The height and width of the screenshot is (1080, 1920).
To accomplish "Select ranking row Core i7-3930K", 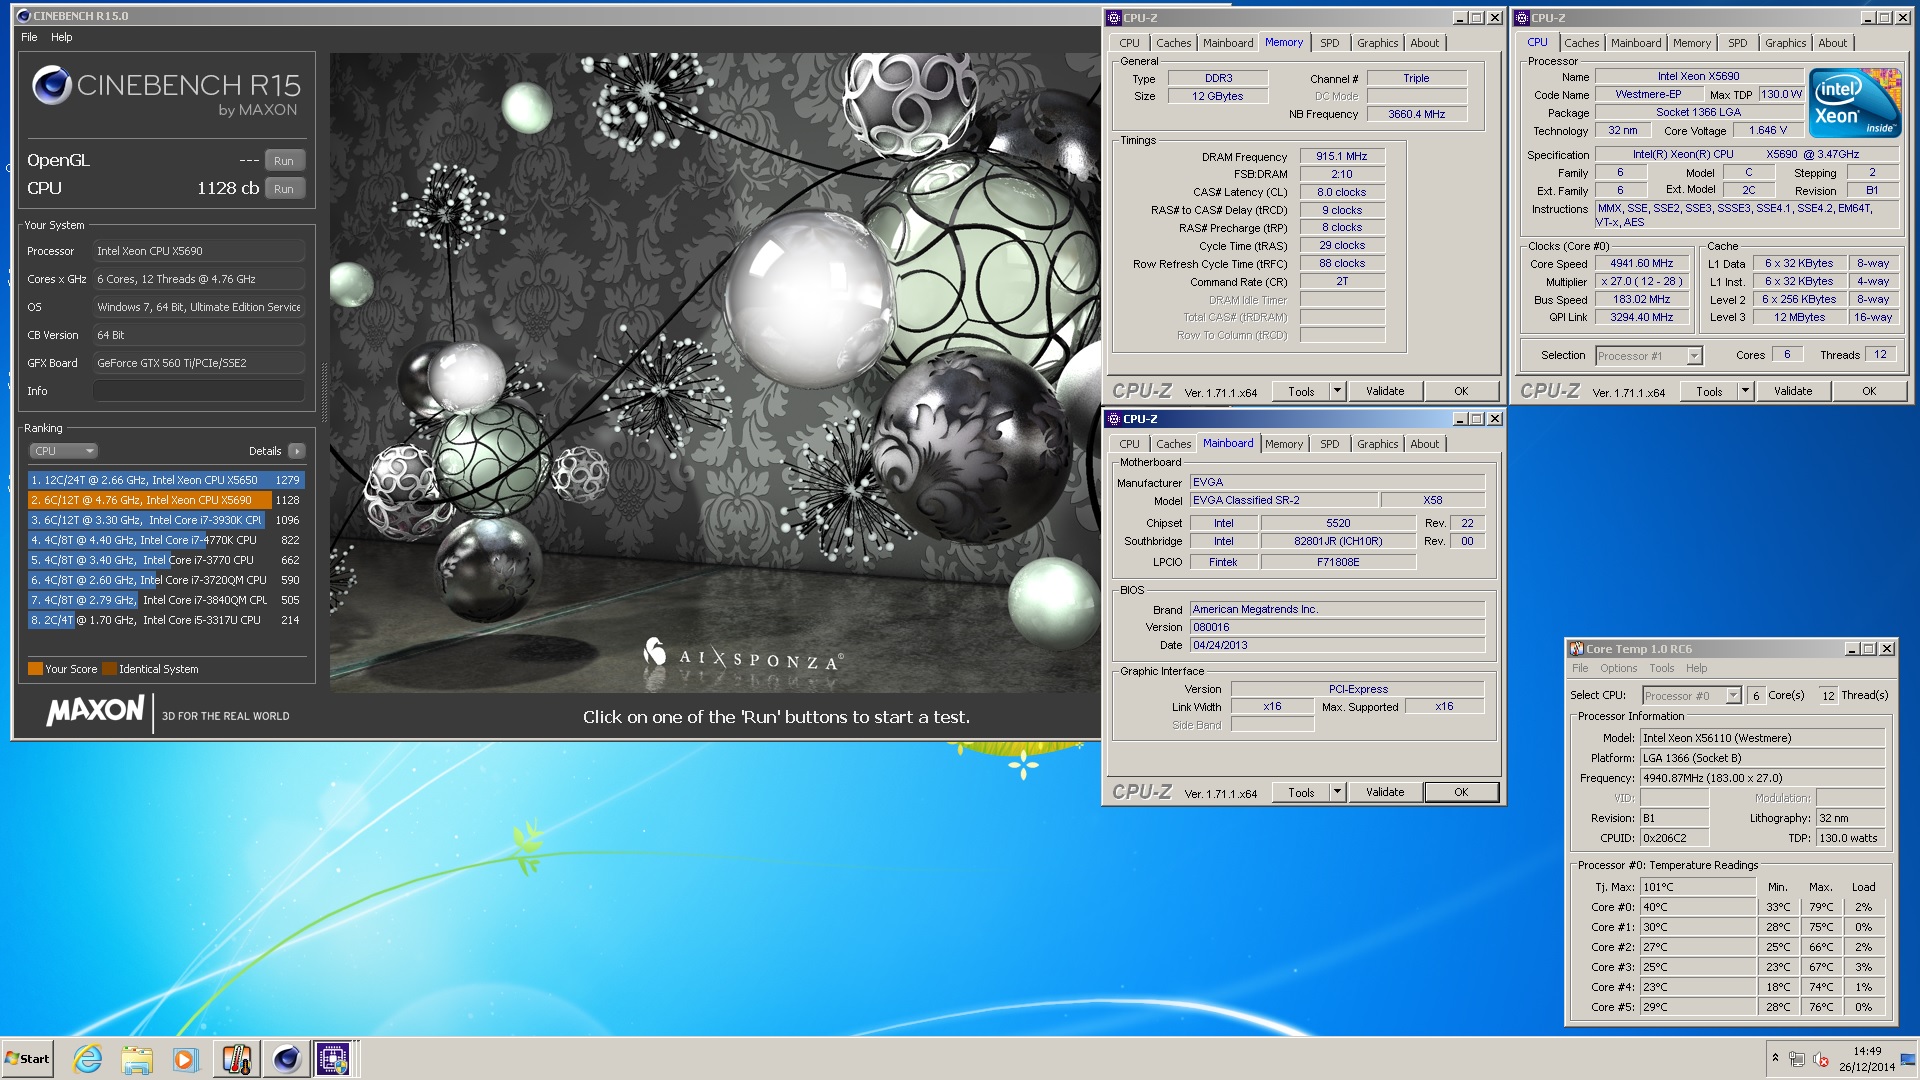I will (166, 520).
